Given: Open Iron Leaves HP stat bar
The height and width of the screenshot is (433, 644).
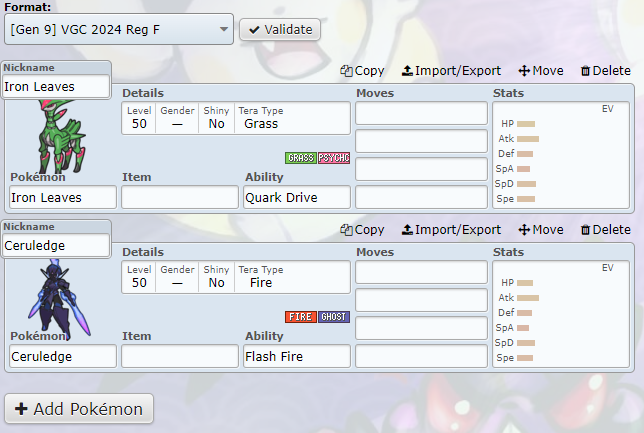Looking at the screenshot, I should (x=526, y=124).
